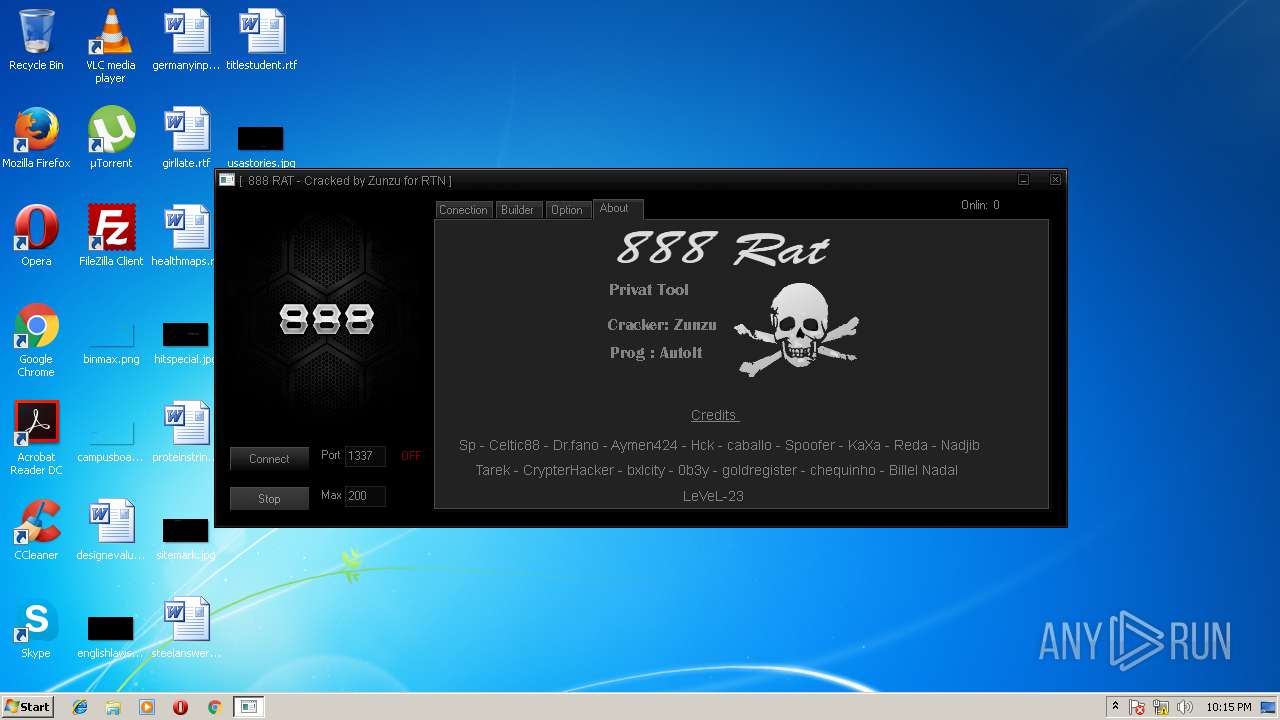This screenshot has height=720, width=1280.
Task: Open Google Chrome desktop shortcut
Action: click(36, 340)
